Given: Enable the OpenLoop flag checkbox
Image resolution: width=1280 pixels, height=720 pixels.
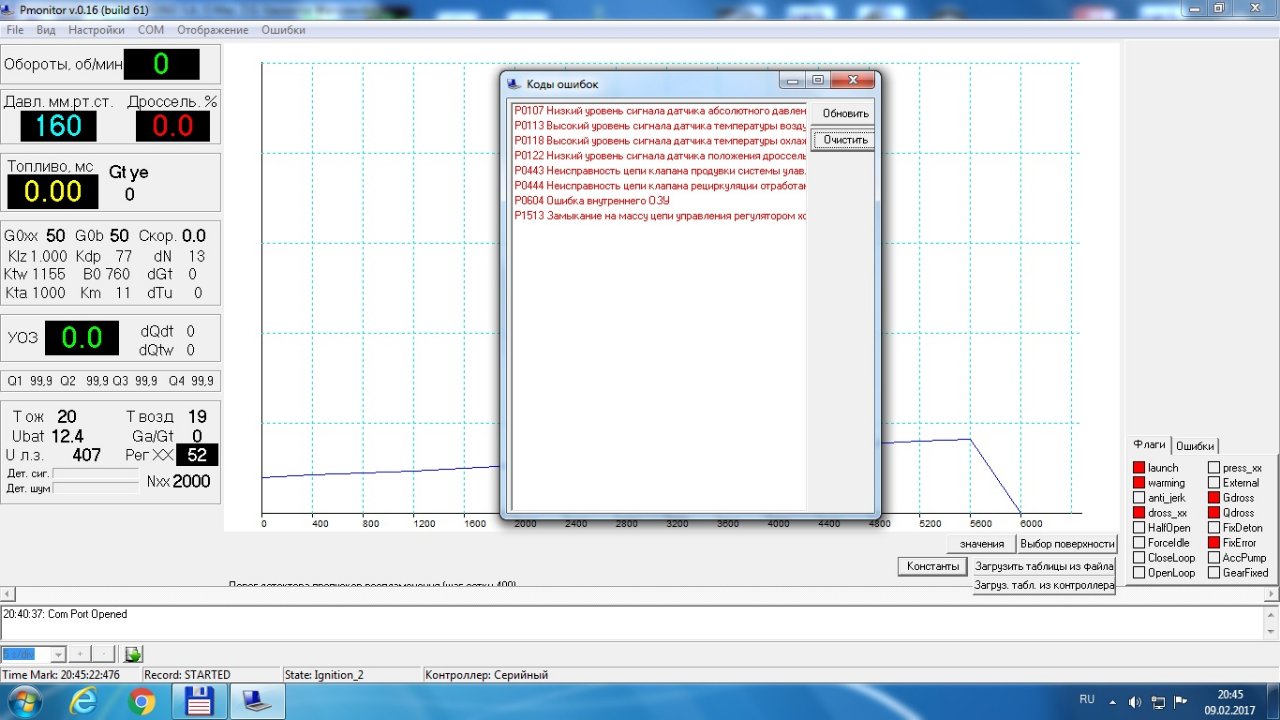Looking at the screenshot, I should (x=1139, y=573).
